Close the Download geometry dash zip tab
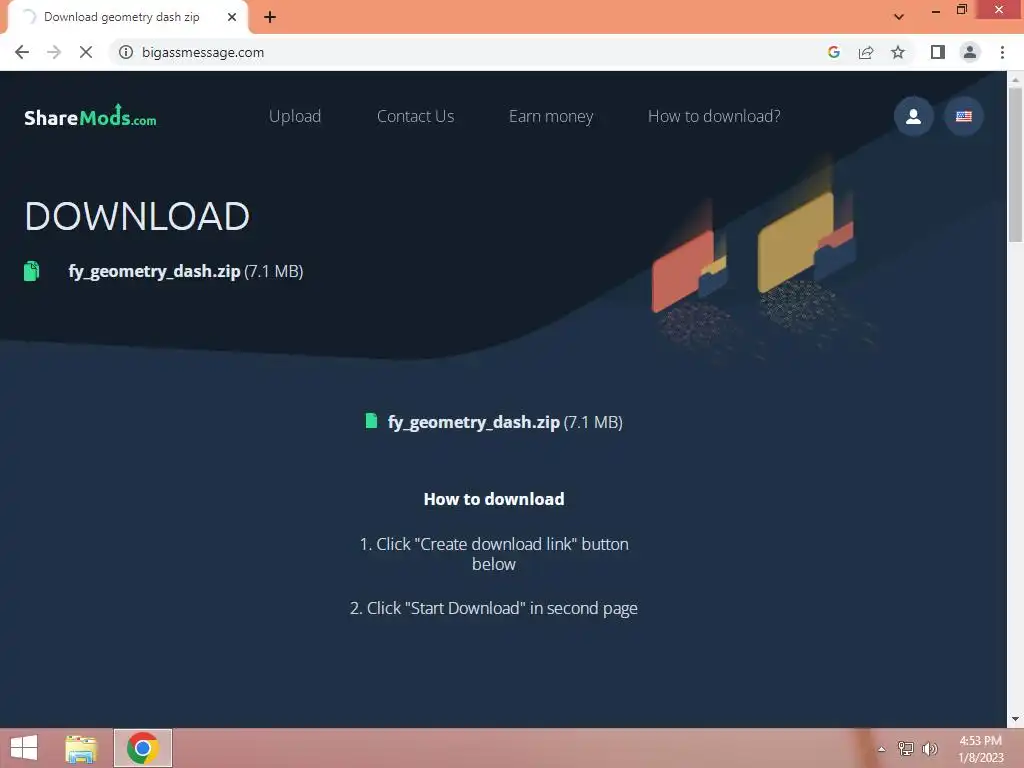 232,17
